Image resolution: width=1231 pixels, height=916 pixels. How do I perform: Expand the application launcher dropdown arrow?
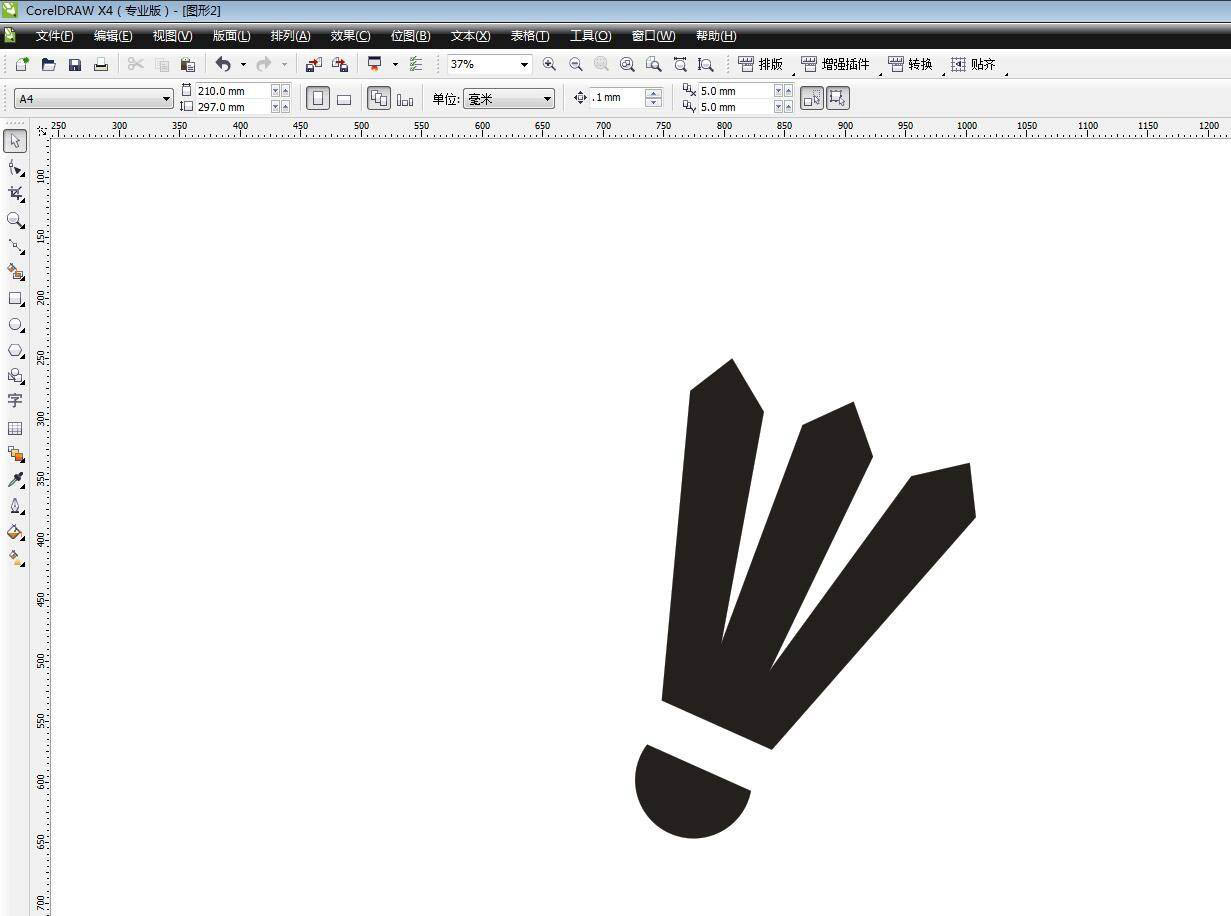[395, 64]
